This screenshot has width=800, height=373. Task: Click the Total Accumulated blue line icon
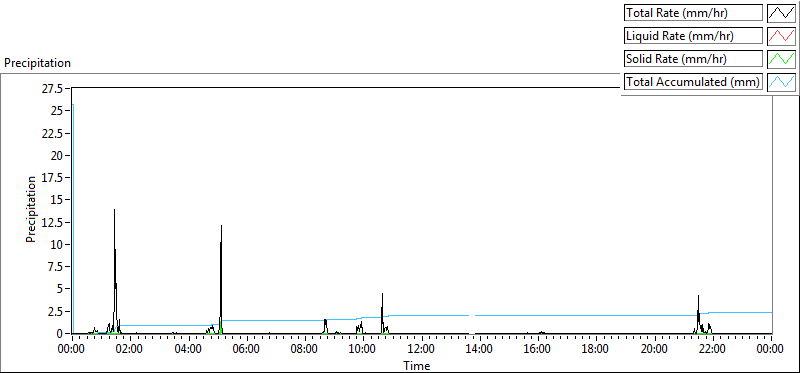coord(781,82)
